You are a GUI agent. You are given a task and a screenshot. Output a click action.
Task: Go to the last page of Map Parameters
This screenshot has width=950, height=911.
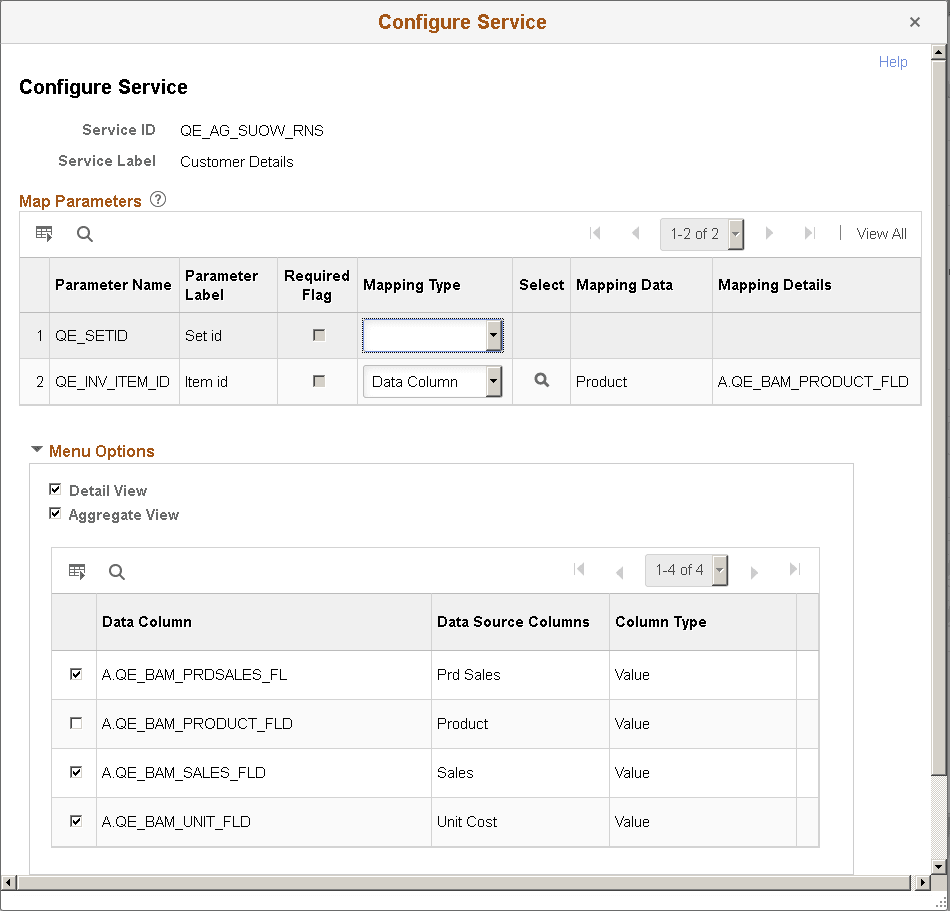(810, 233)
